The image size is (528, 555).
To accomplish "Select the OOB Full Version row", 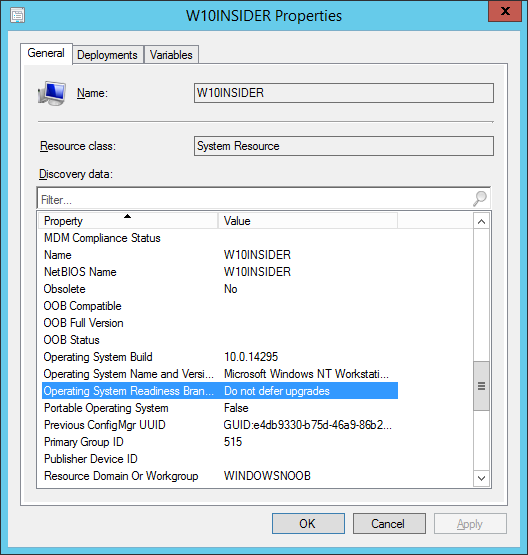I will pos(220,323).
